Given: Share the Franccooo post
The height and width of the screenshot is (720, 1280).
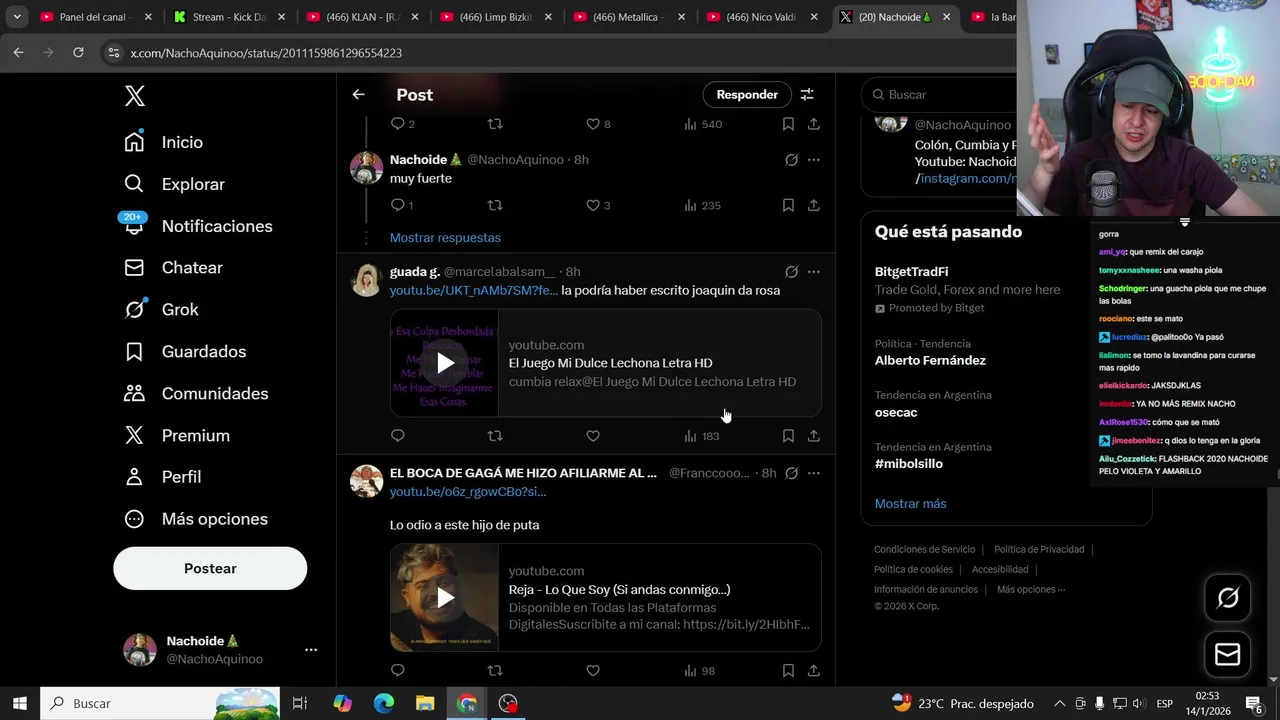Looking at the screenshot, I should (814, 671).
